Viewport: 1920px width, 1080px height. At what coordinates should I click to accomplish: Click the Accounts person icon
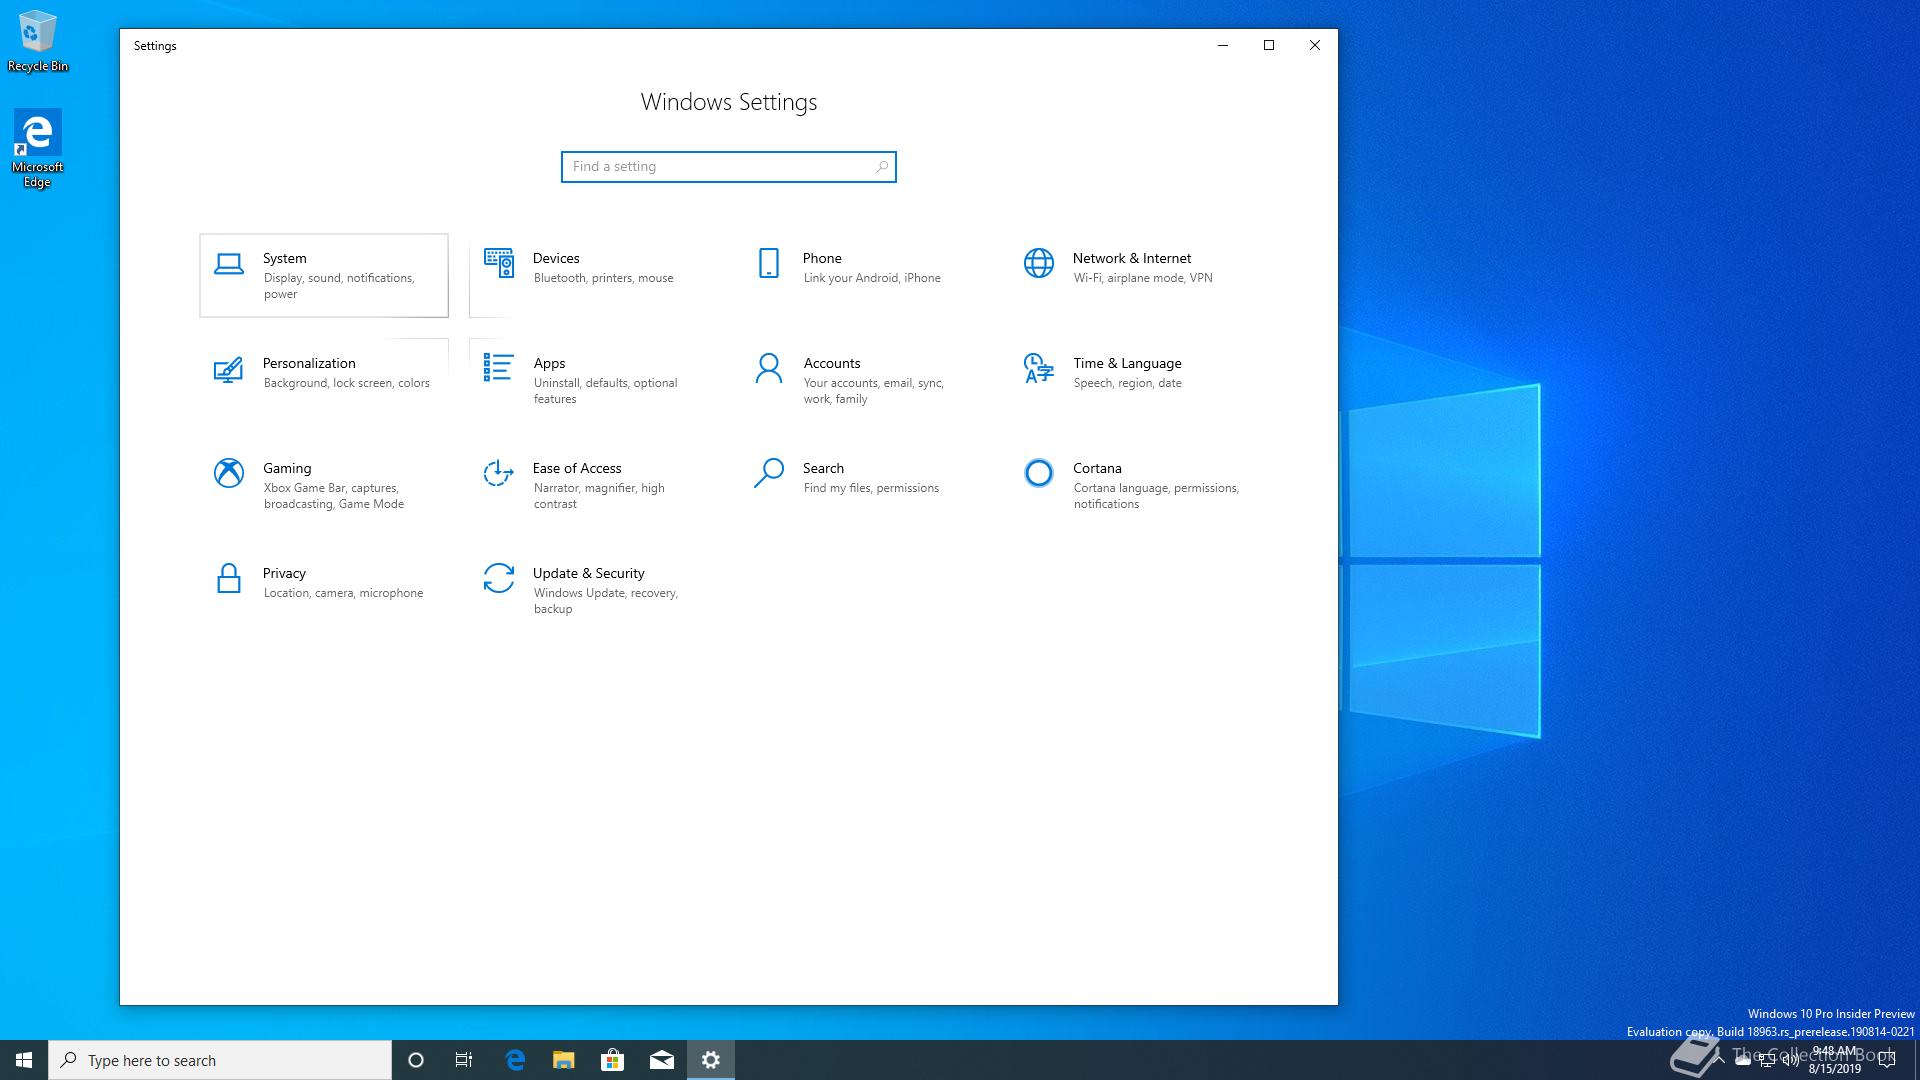click(769, 368)
